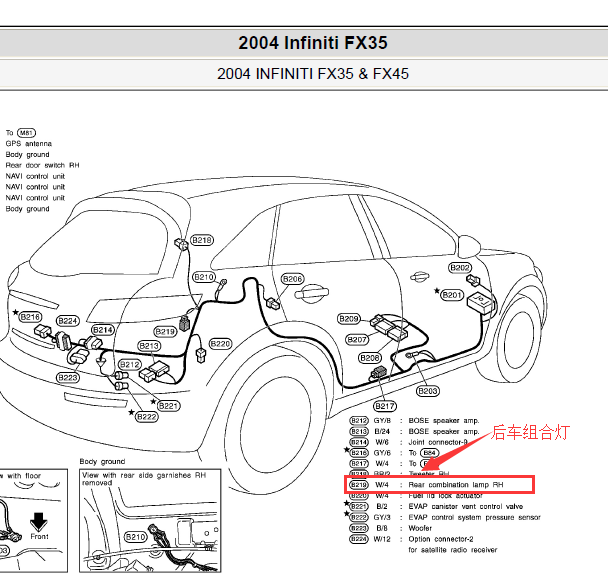Click the "2004 INFINITI FX35 & FX45" subtitle
This screenshot has width=608, height=578.
point(313,74)
